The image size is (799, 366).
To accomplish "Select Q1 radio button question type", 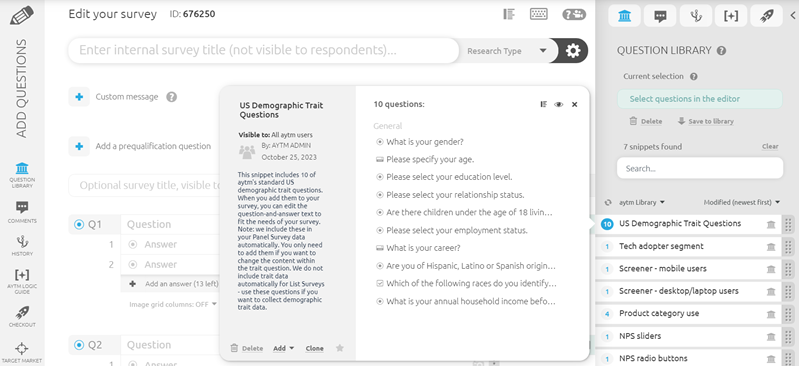I will 79,224.
